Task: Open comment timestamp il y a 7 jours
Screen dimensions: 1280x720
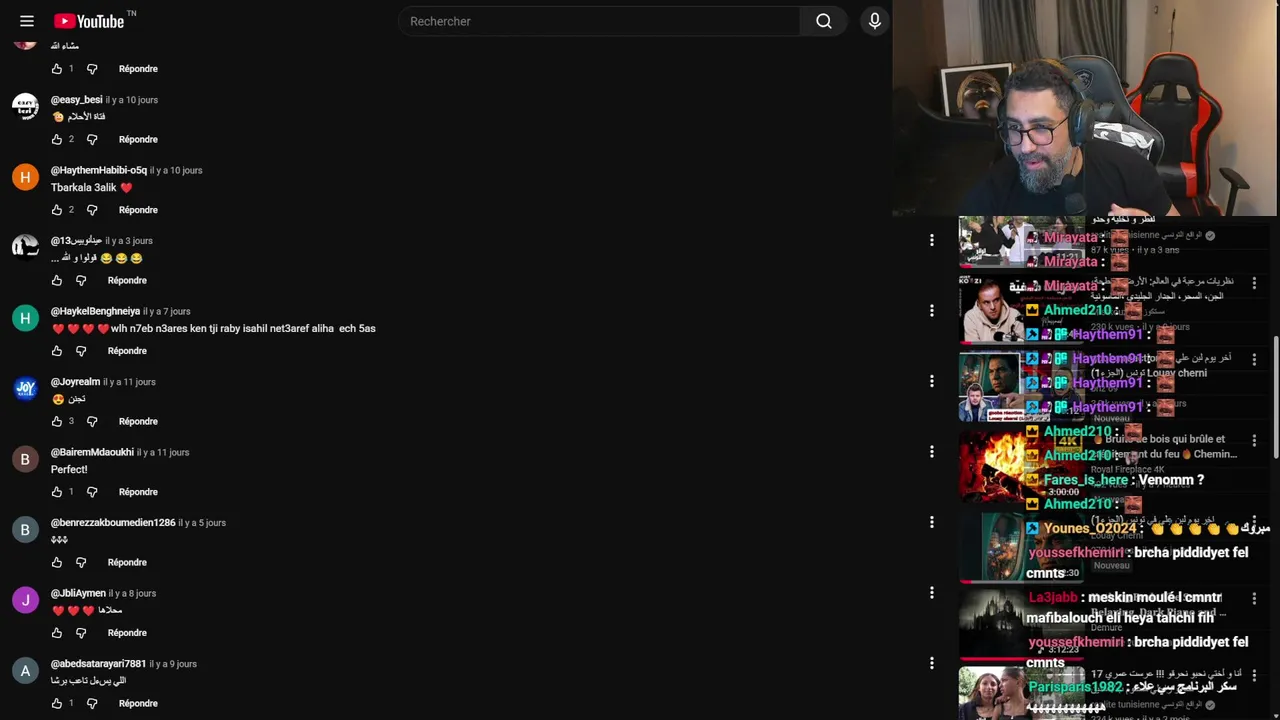Action: (x=166, y=311)
